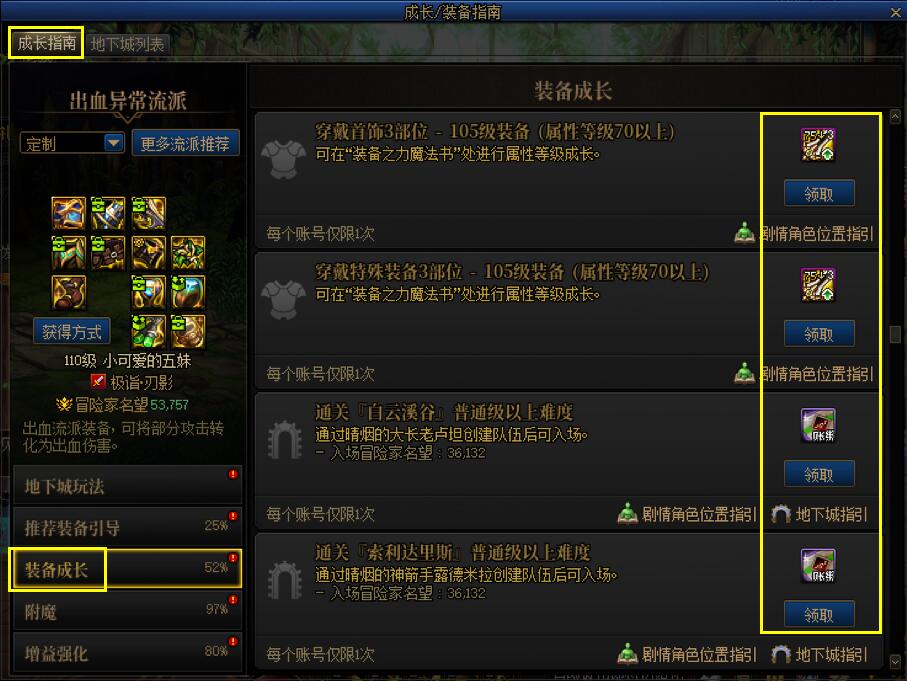This screenshot has width=907, height=681.
Task: Select the first equipment icon in top row
Action: point(68,213)
